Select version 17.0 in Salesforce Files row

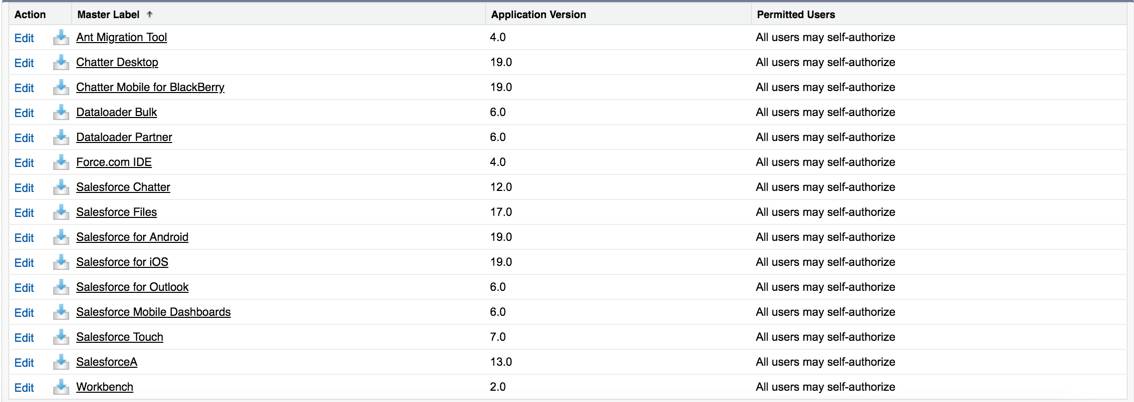click(x=501, y=212)
